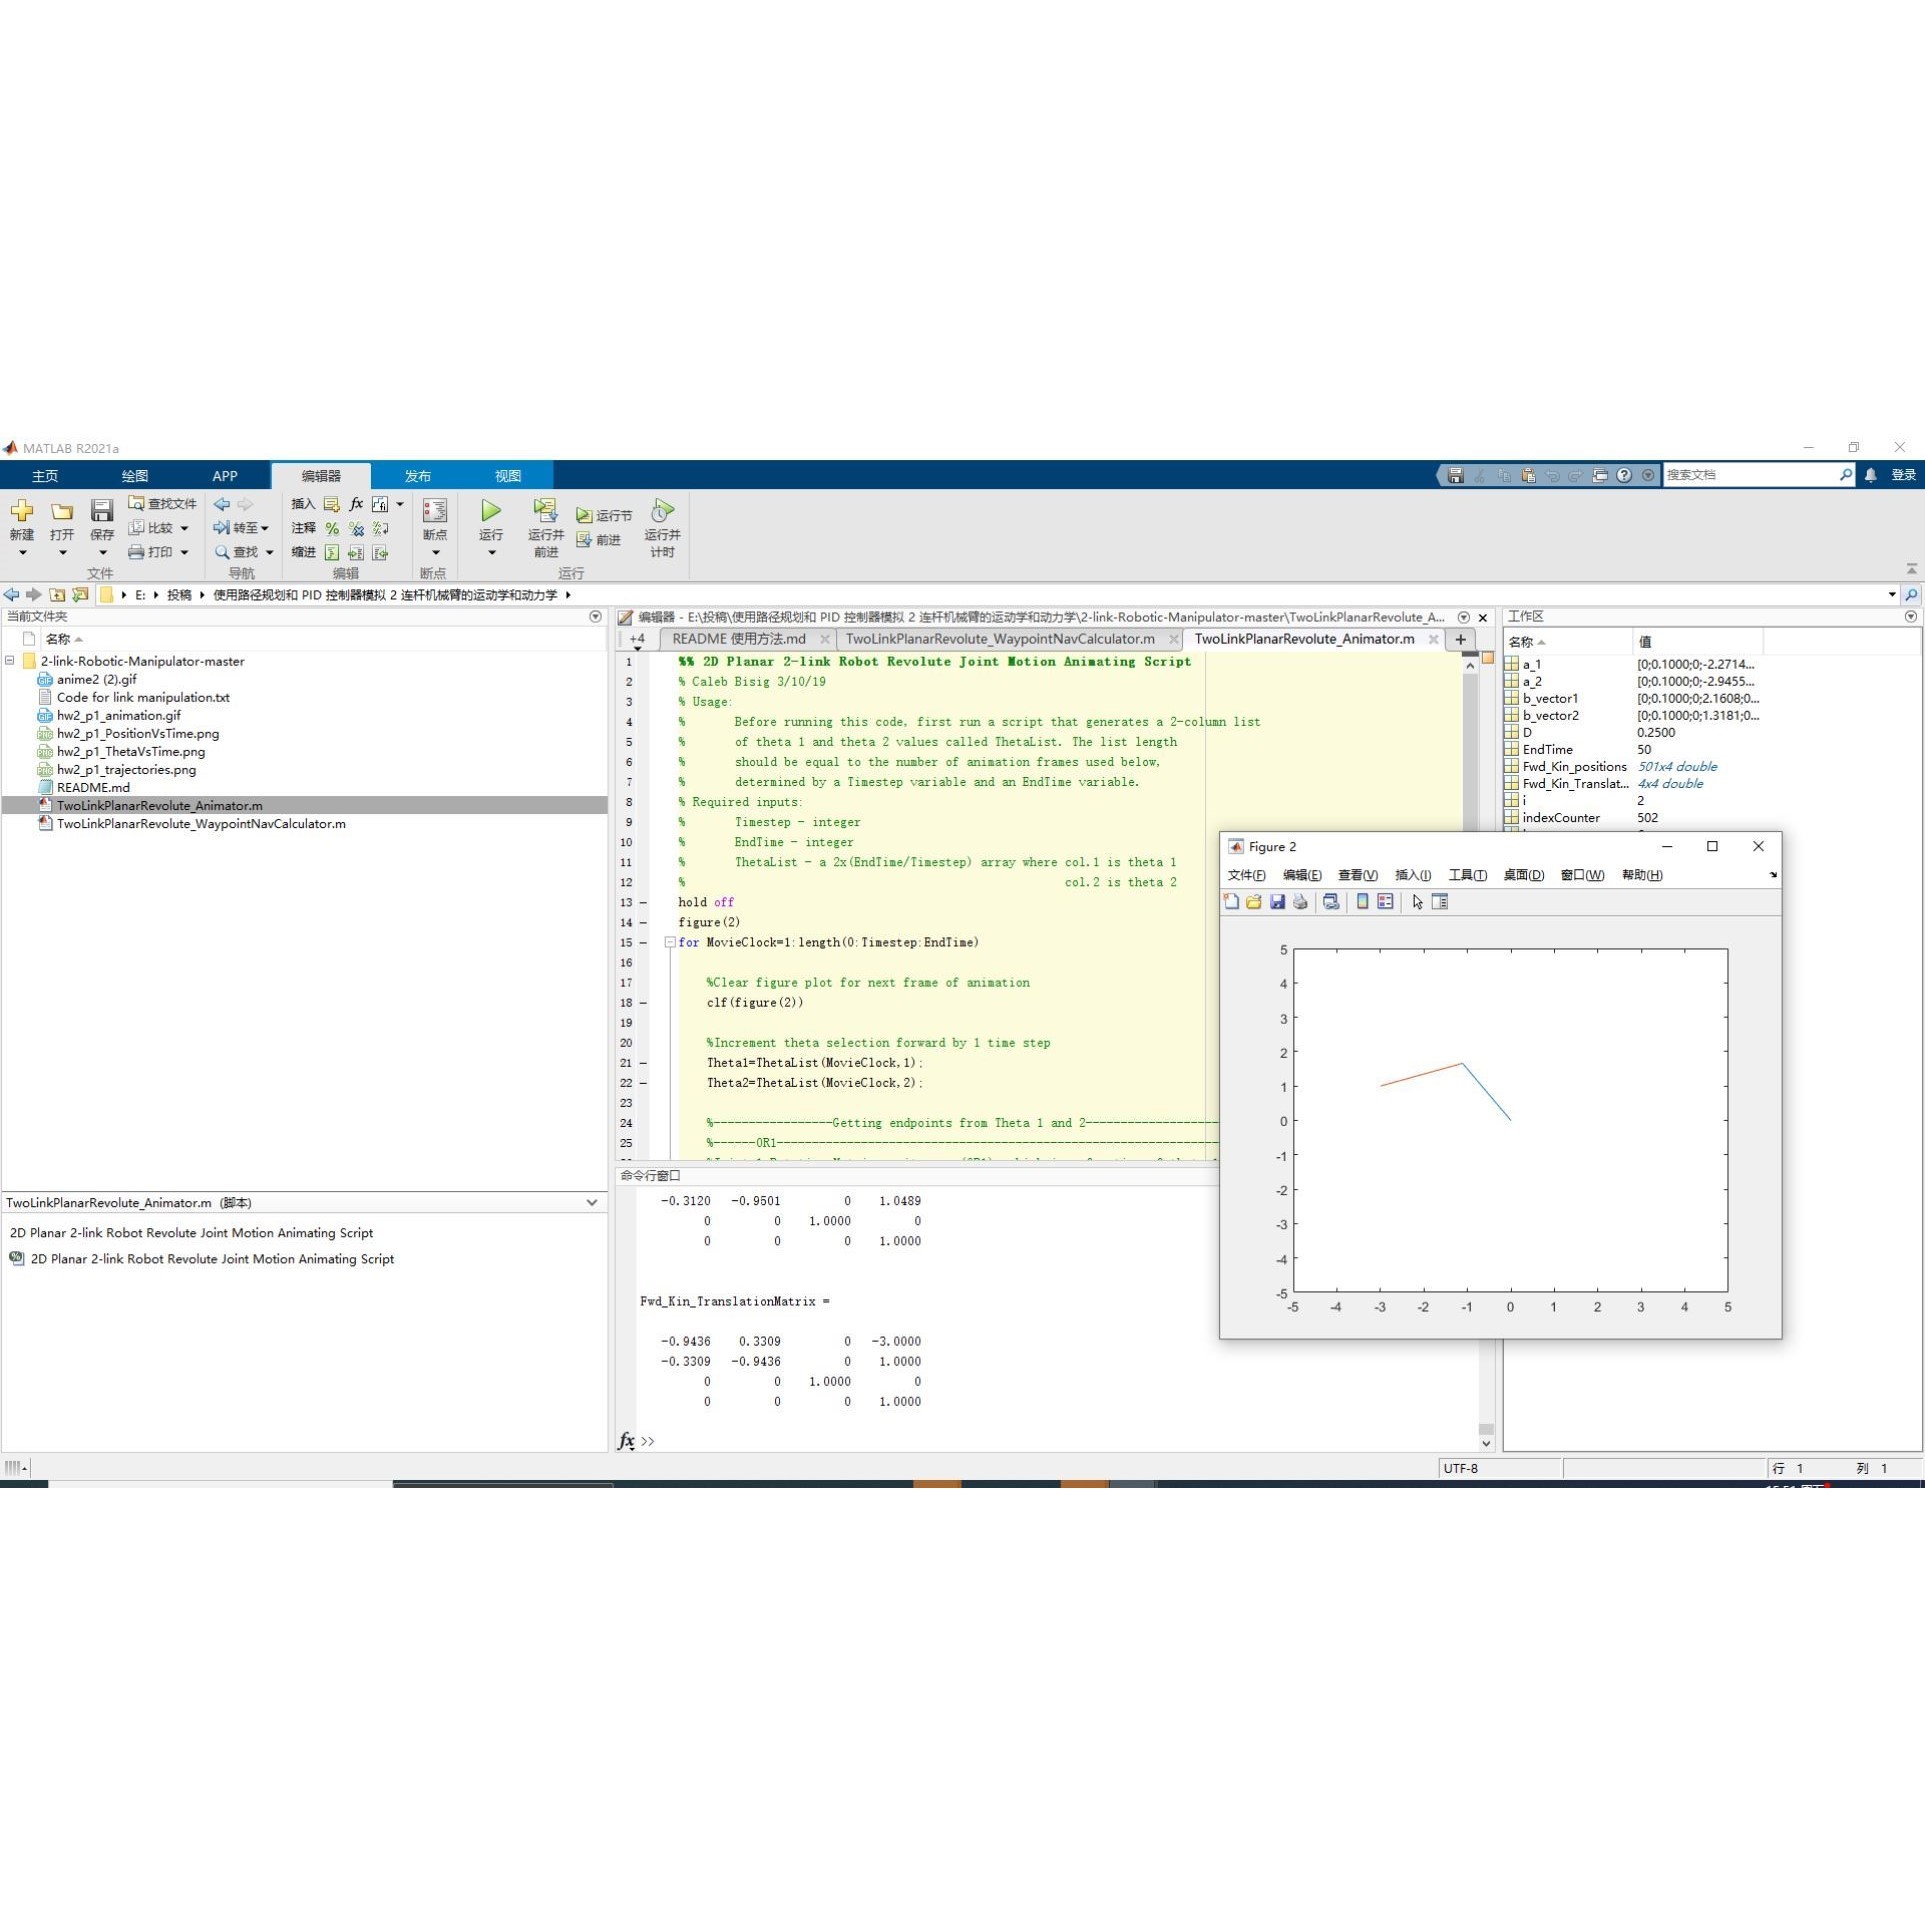The width and height of the screenshot is (1925, 1925).
Task: Open Figure 2's File (文件) menu
Action: (1246, 875)
